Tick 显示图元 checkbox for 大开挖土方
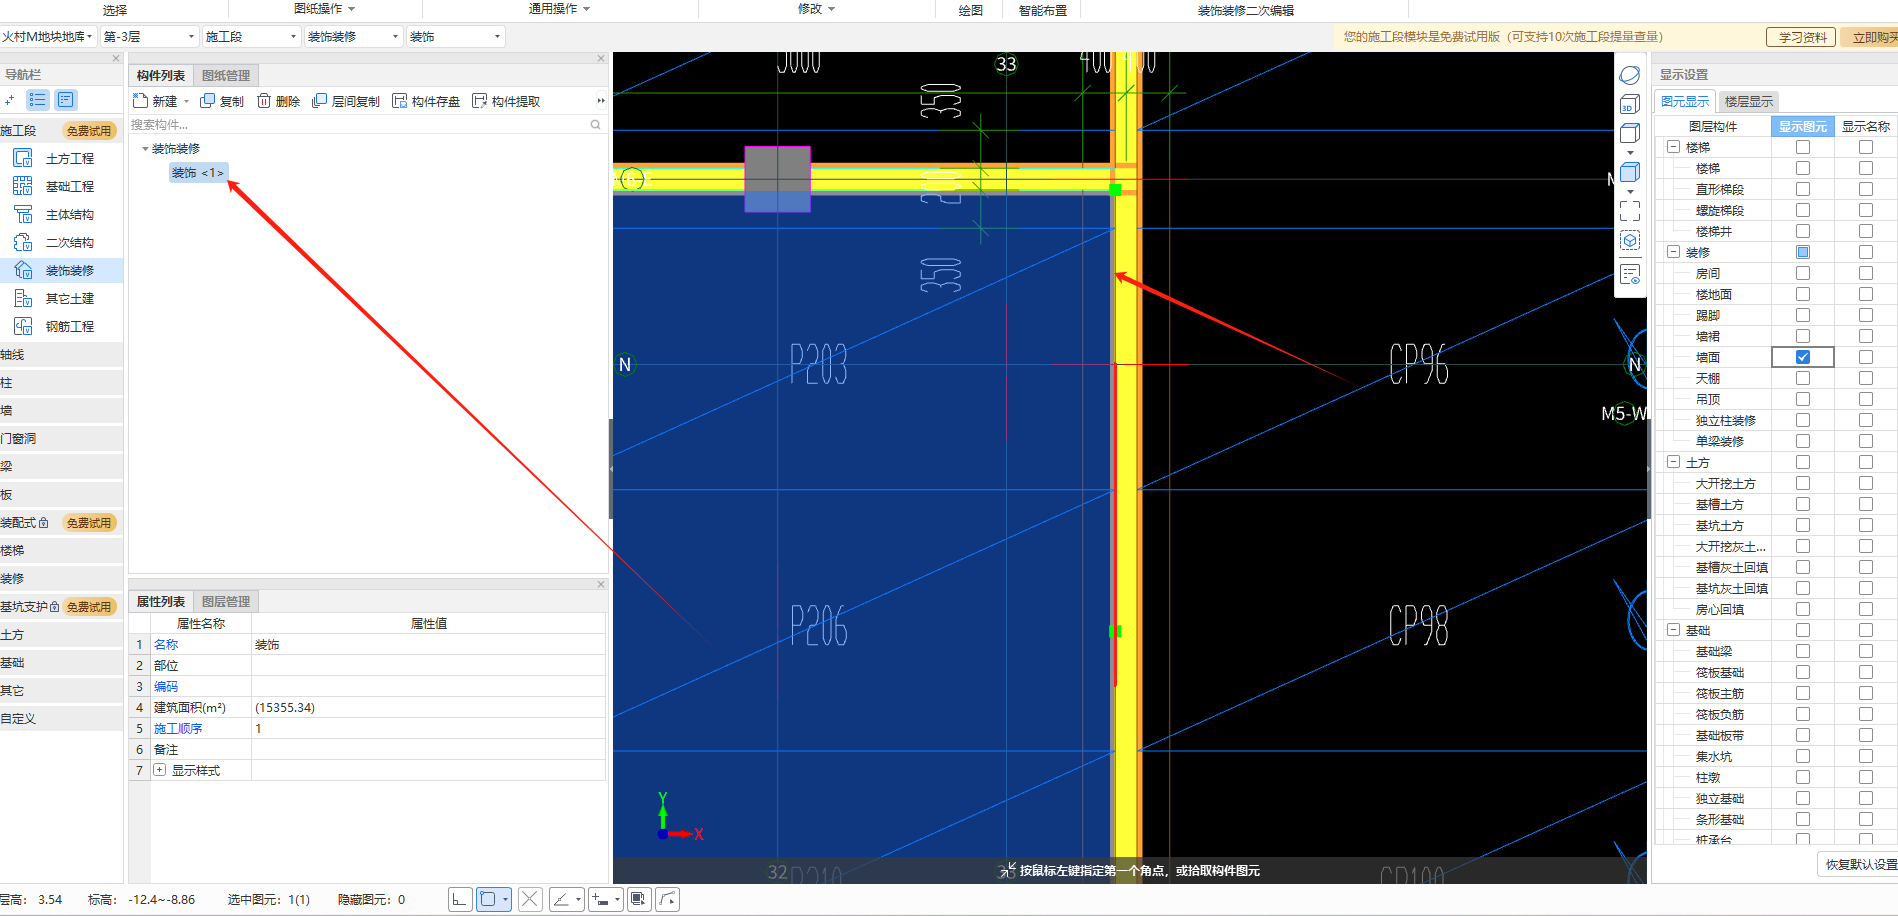 1803,483
